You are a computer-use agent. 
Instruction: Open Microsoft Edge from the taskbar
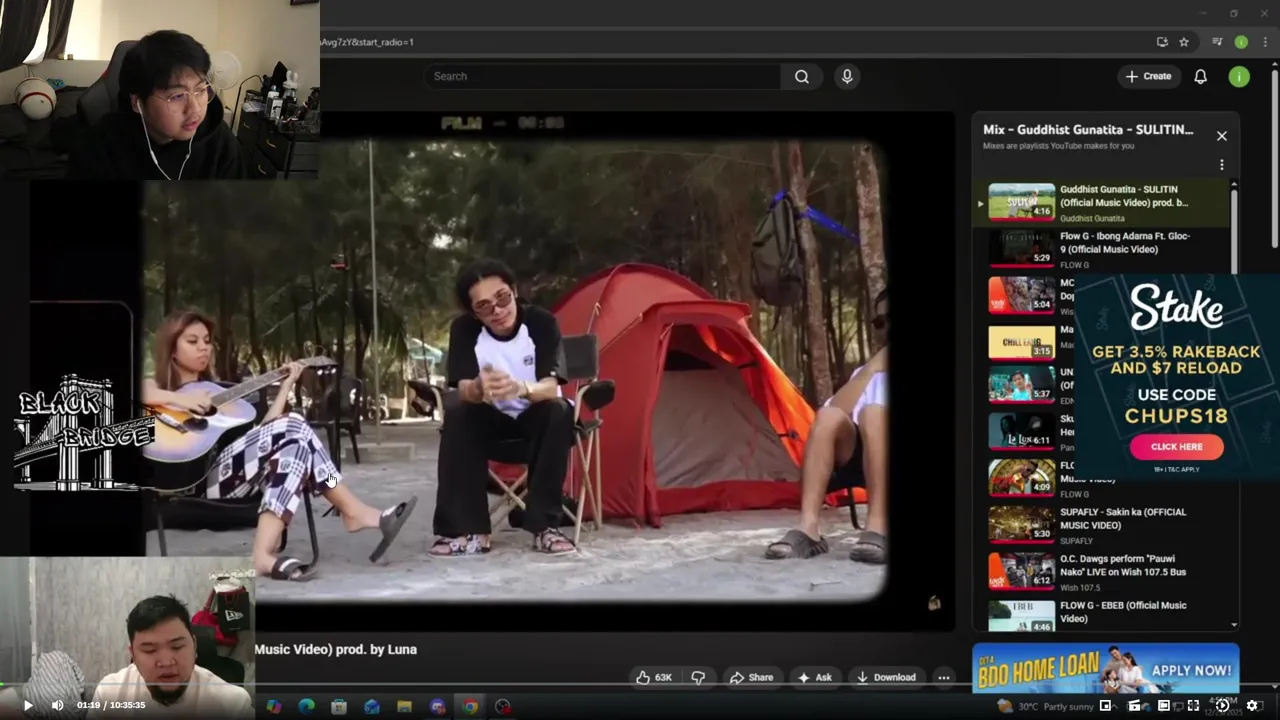pyautogui.click(x=307, y=706)
